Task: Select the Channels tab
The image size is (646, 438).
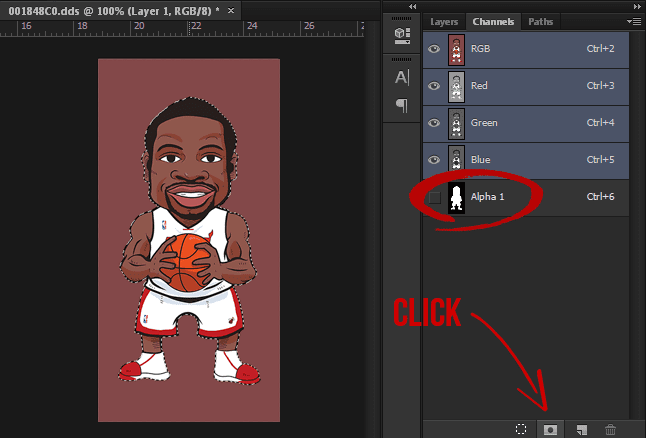Action: [493, 22]
